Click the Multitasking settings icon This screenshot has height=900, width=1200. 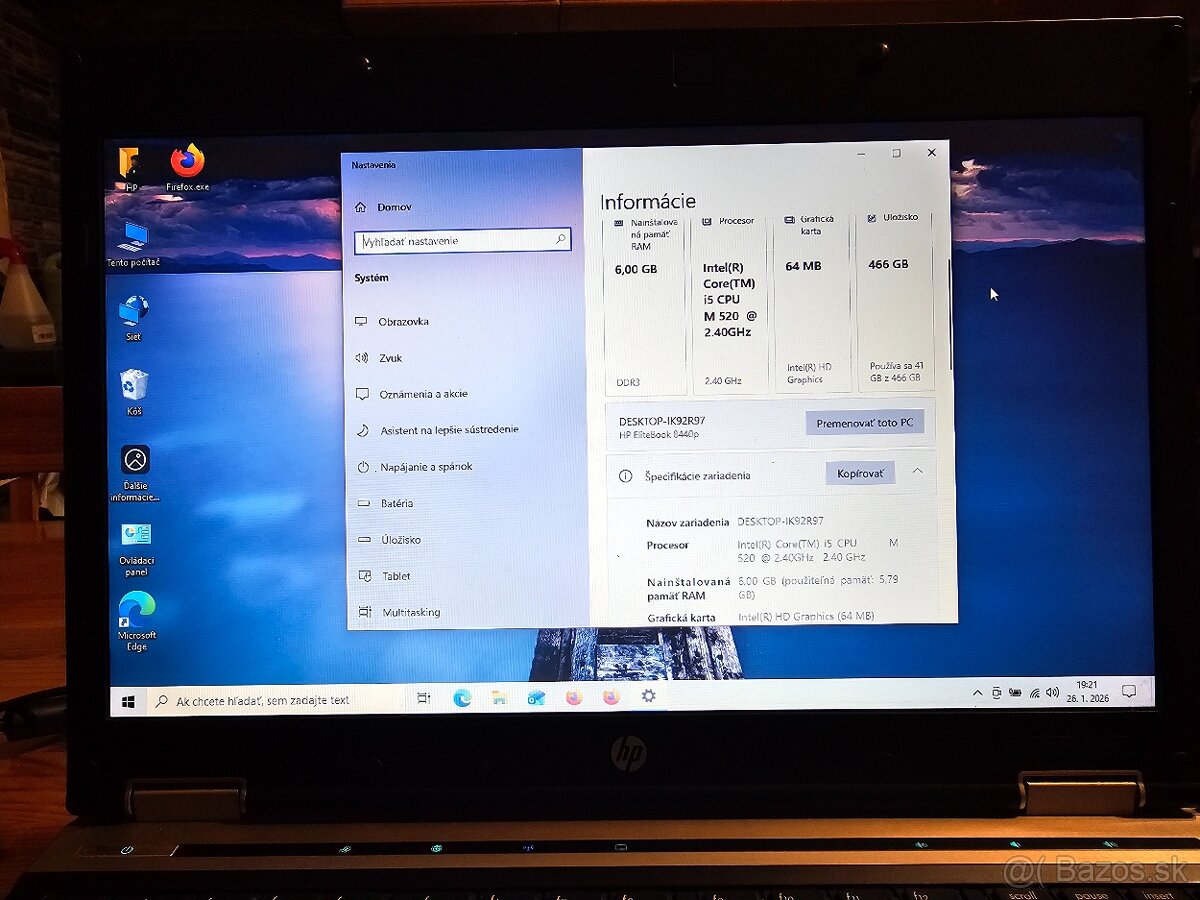tap(409, 611)
